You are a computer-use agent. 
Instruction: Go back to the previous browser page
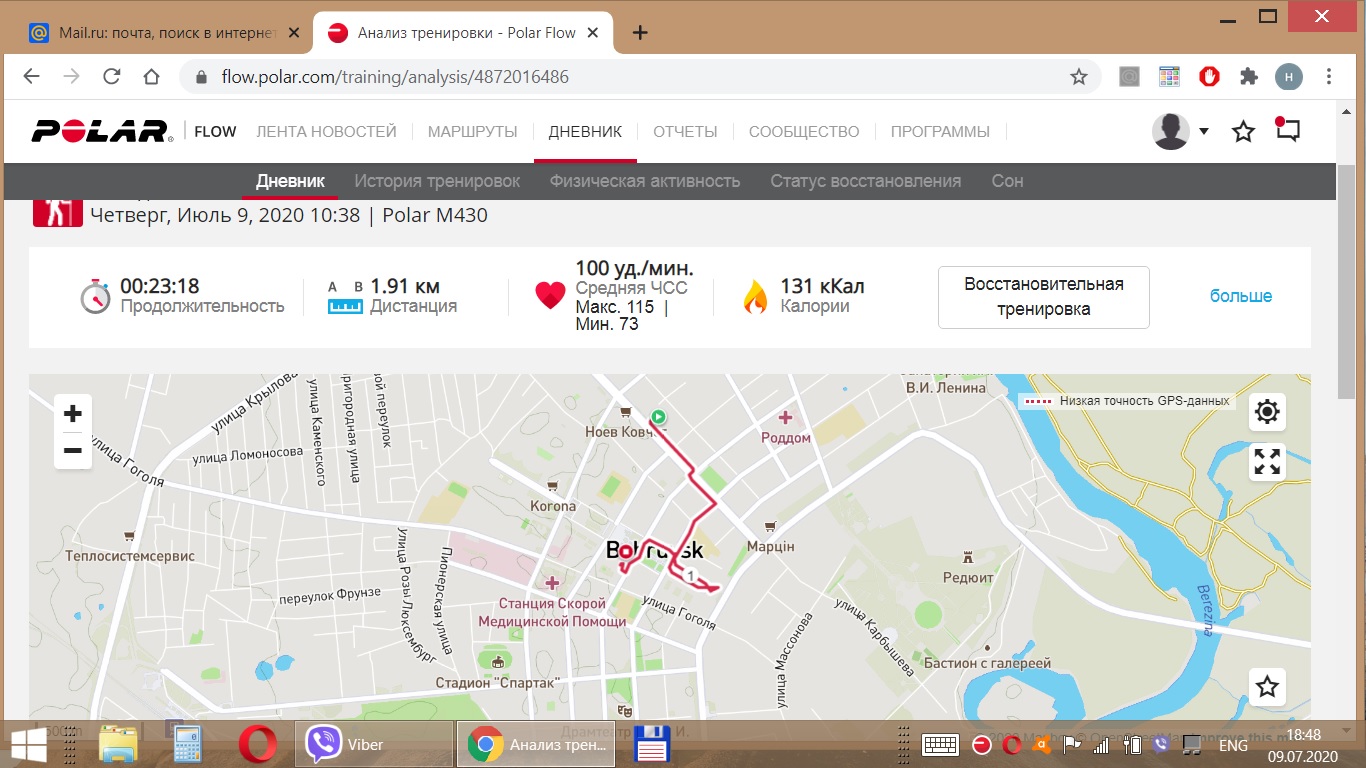point(31,77)
